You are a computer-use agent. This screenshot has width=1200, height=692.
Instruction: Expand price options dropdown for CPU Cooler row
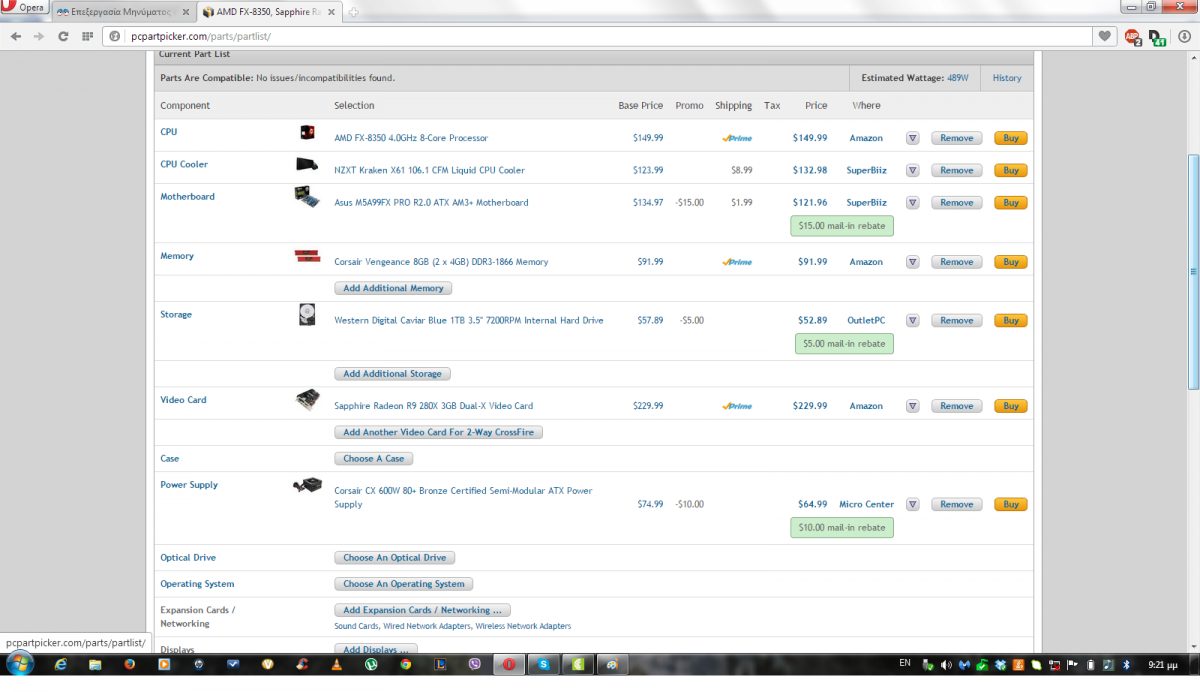(912, 170)
